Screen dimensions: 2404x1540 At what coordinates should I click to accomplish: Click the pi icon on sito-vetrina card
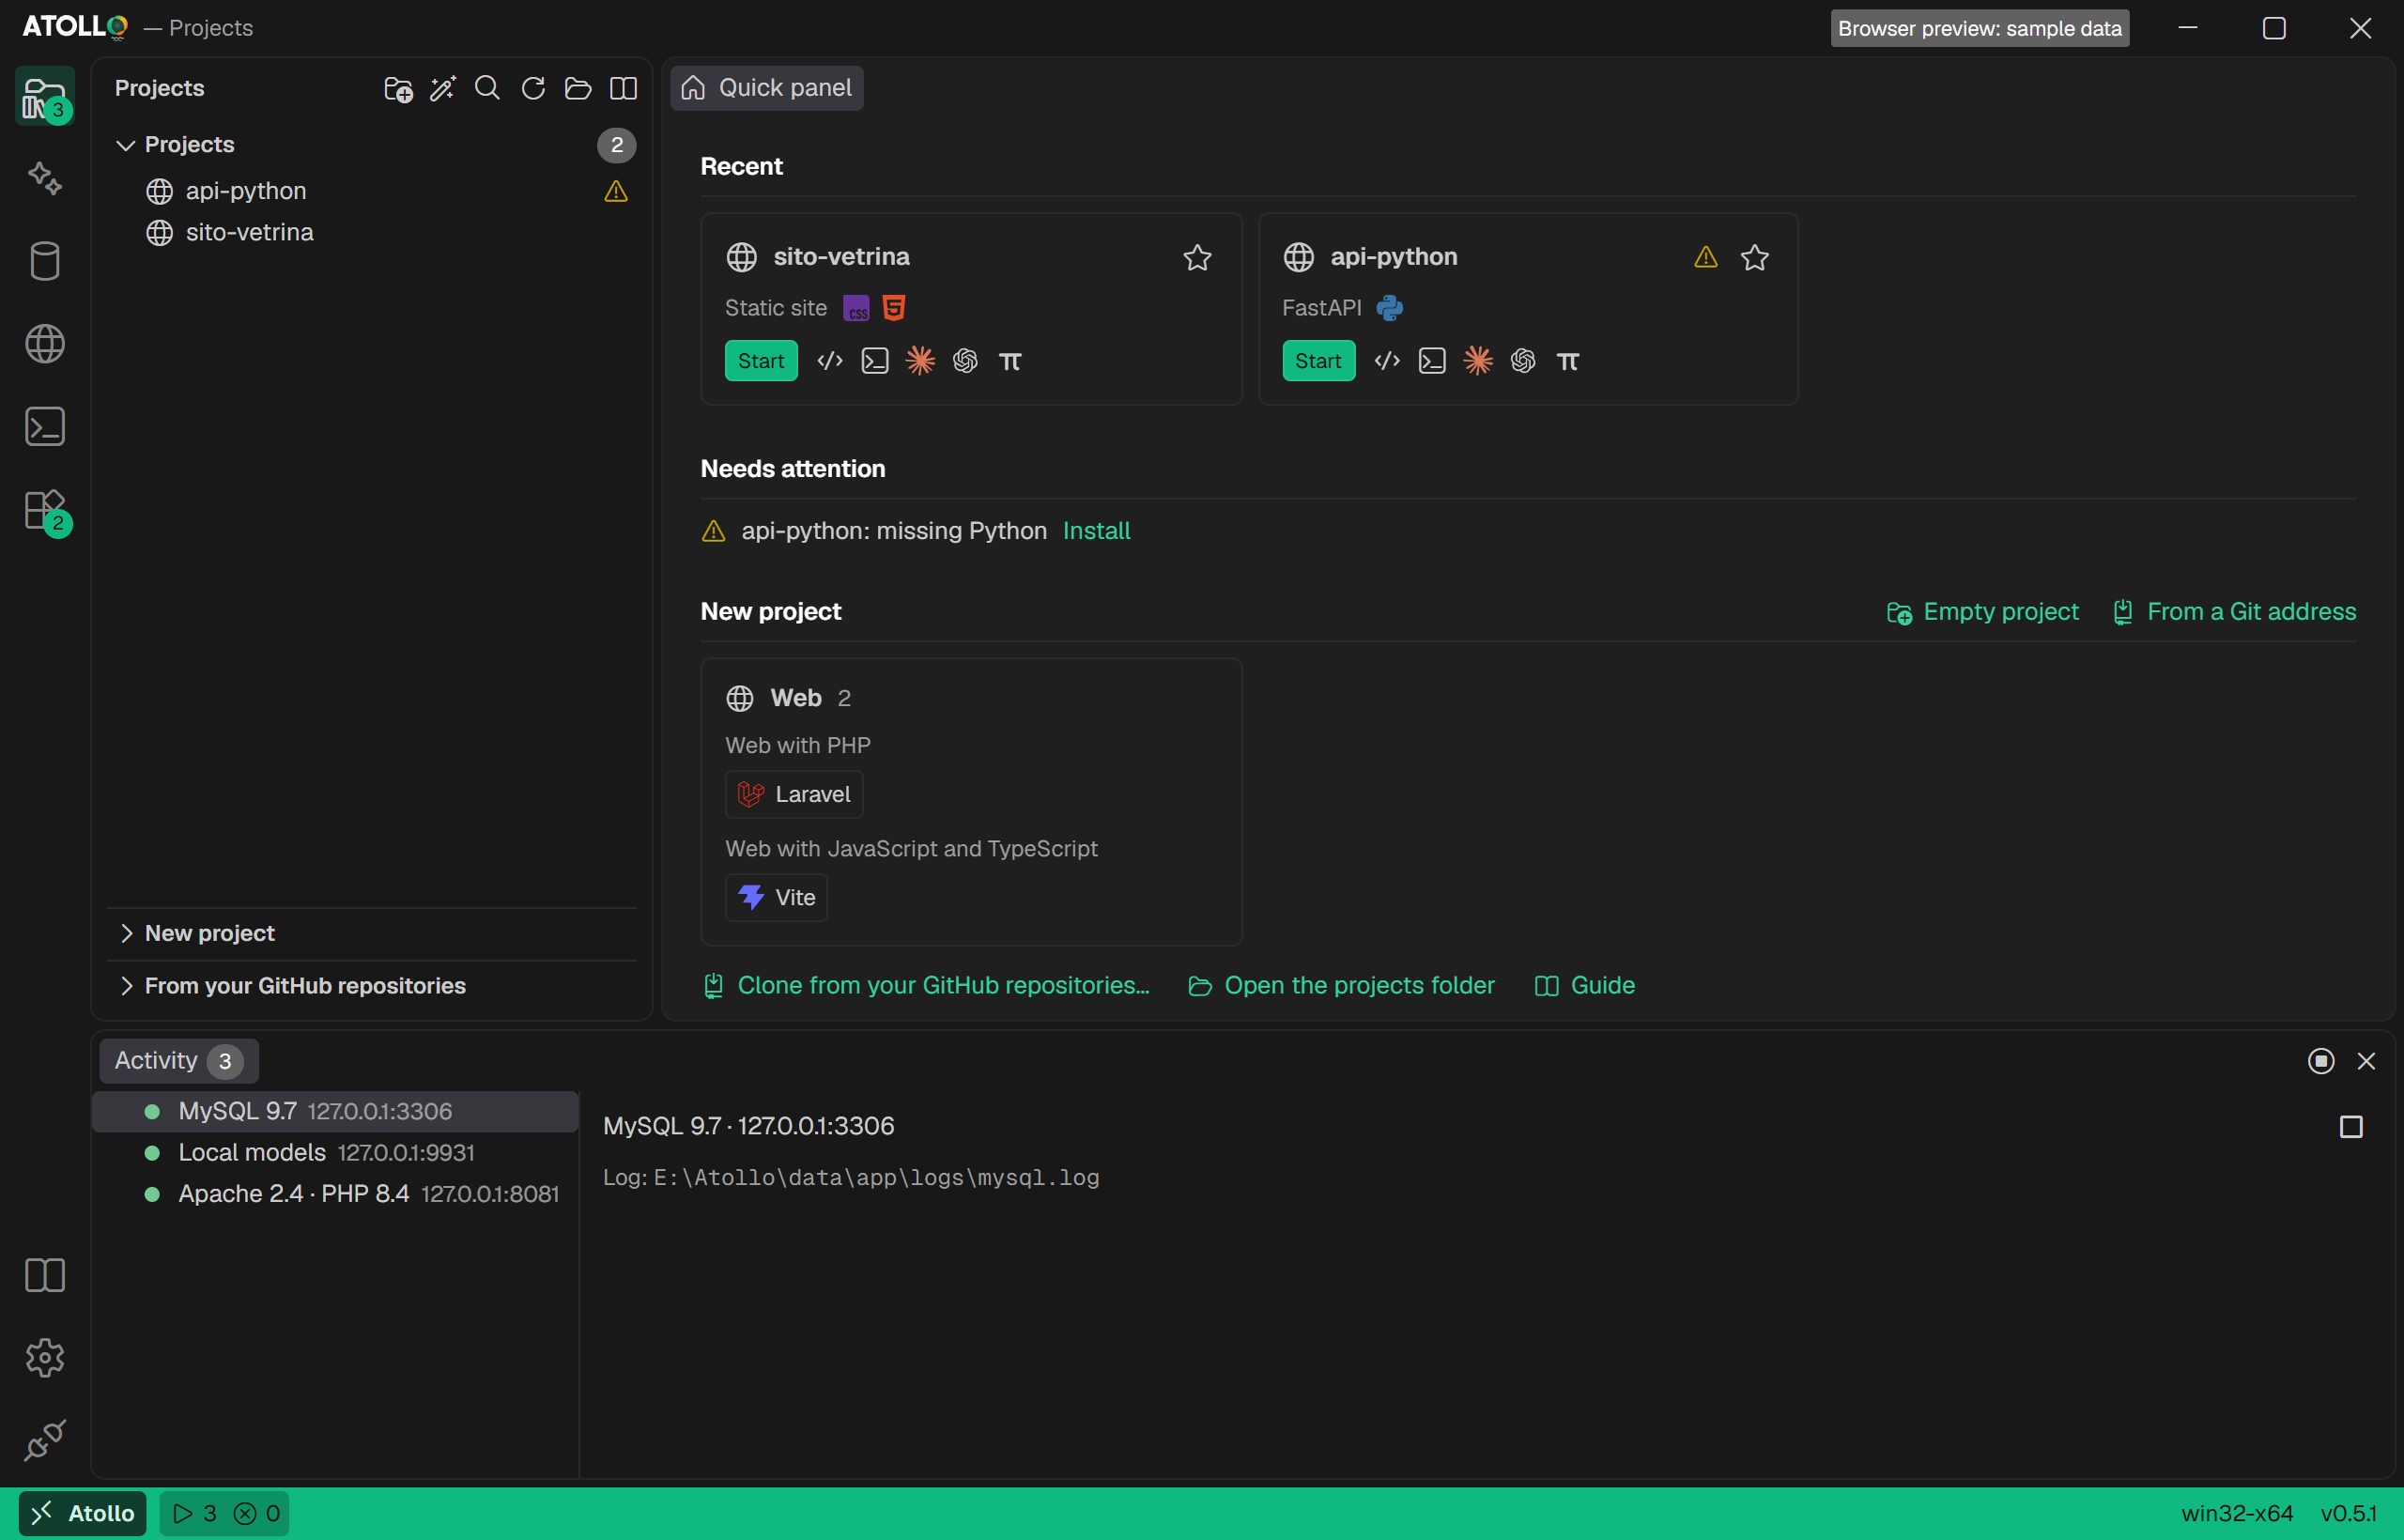(x=1010, y=361)
